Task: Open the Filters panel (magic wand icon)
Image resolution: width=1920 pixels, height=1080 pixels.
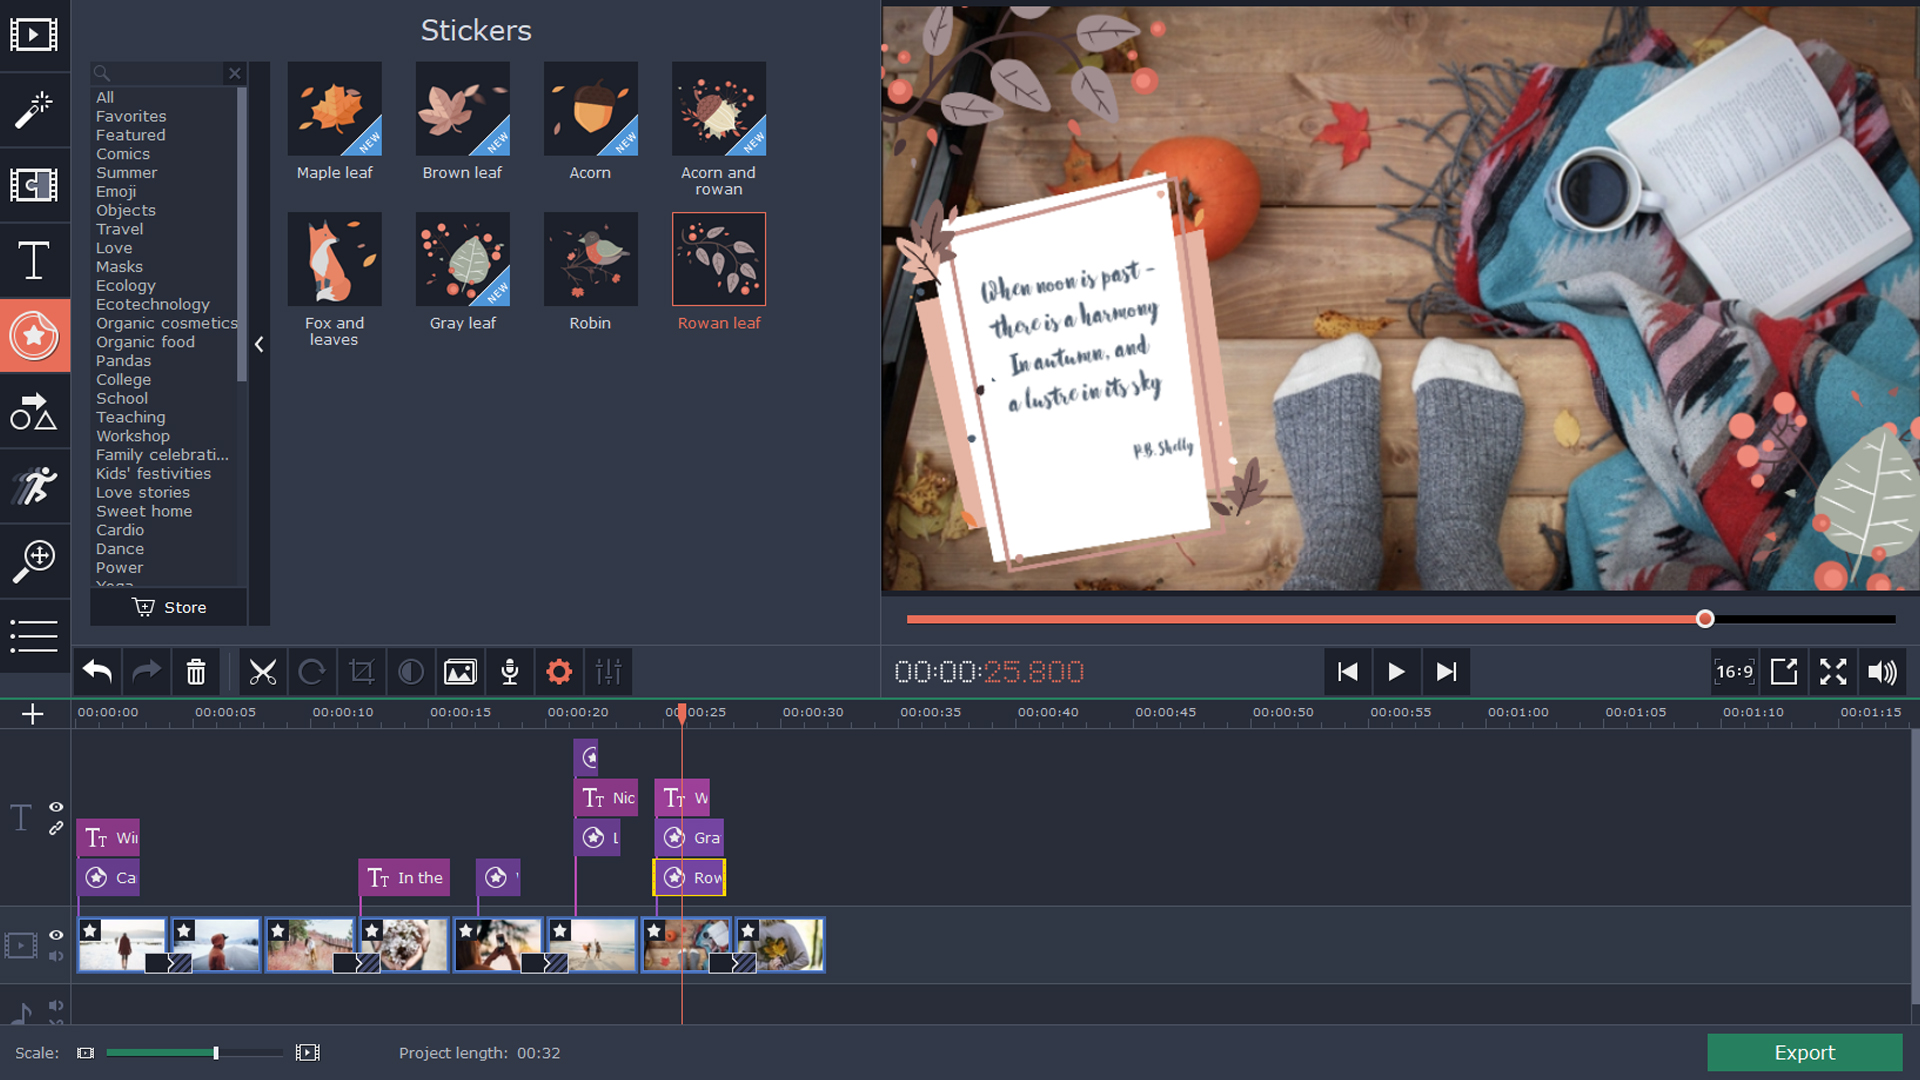Action: 33,110
